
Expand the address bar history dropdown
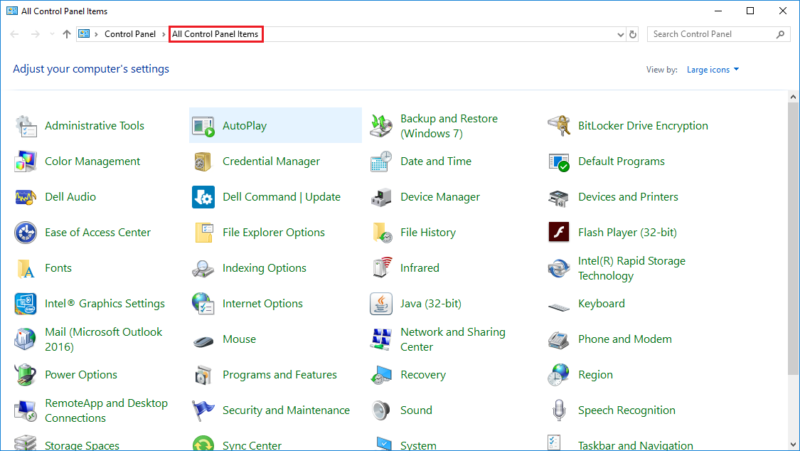[x=620, y=35]
